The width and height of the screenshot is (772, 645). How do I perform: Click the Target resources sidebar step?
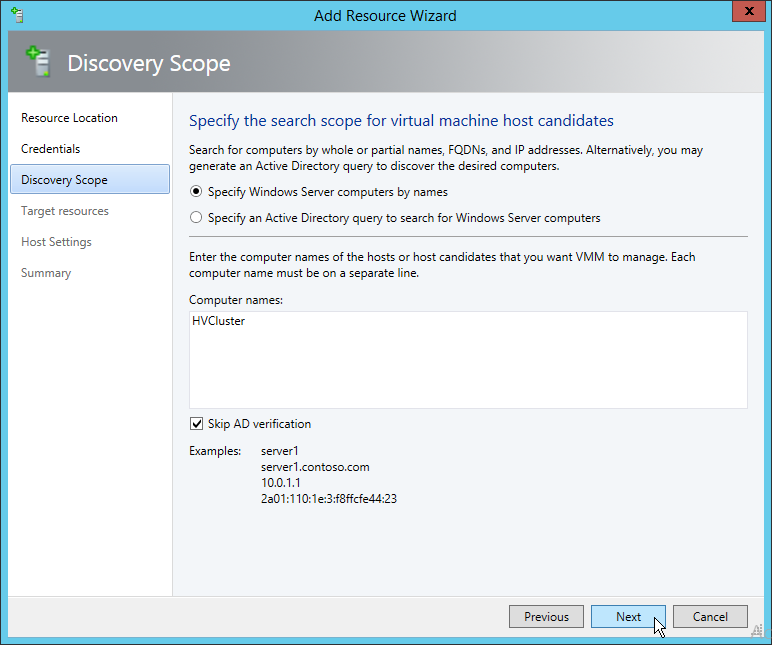pos(65,211)
